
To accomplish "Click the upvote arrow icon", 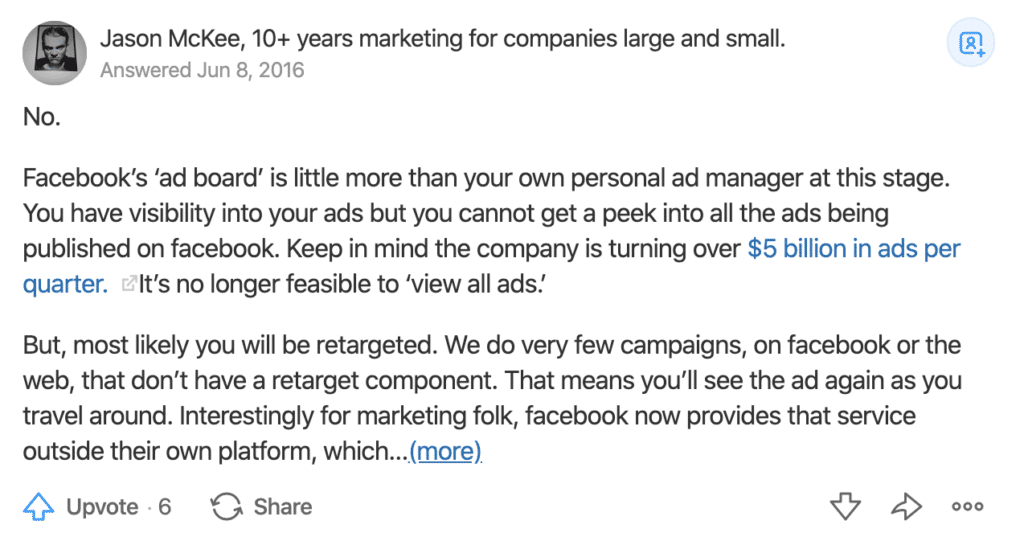I will (x=39, y=506).
